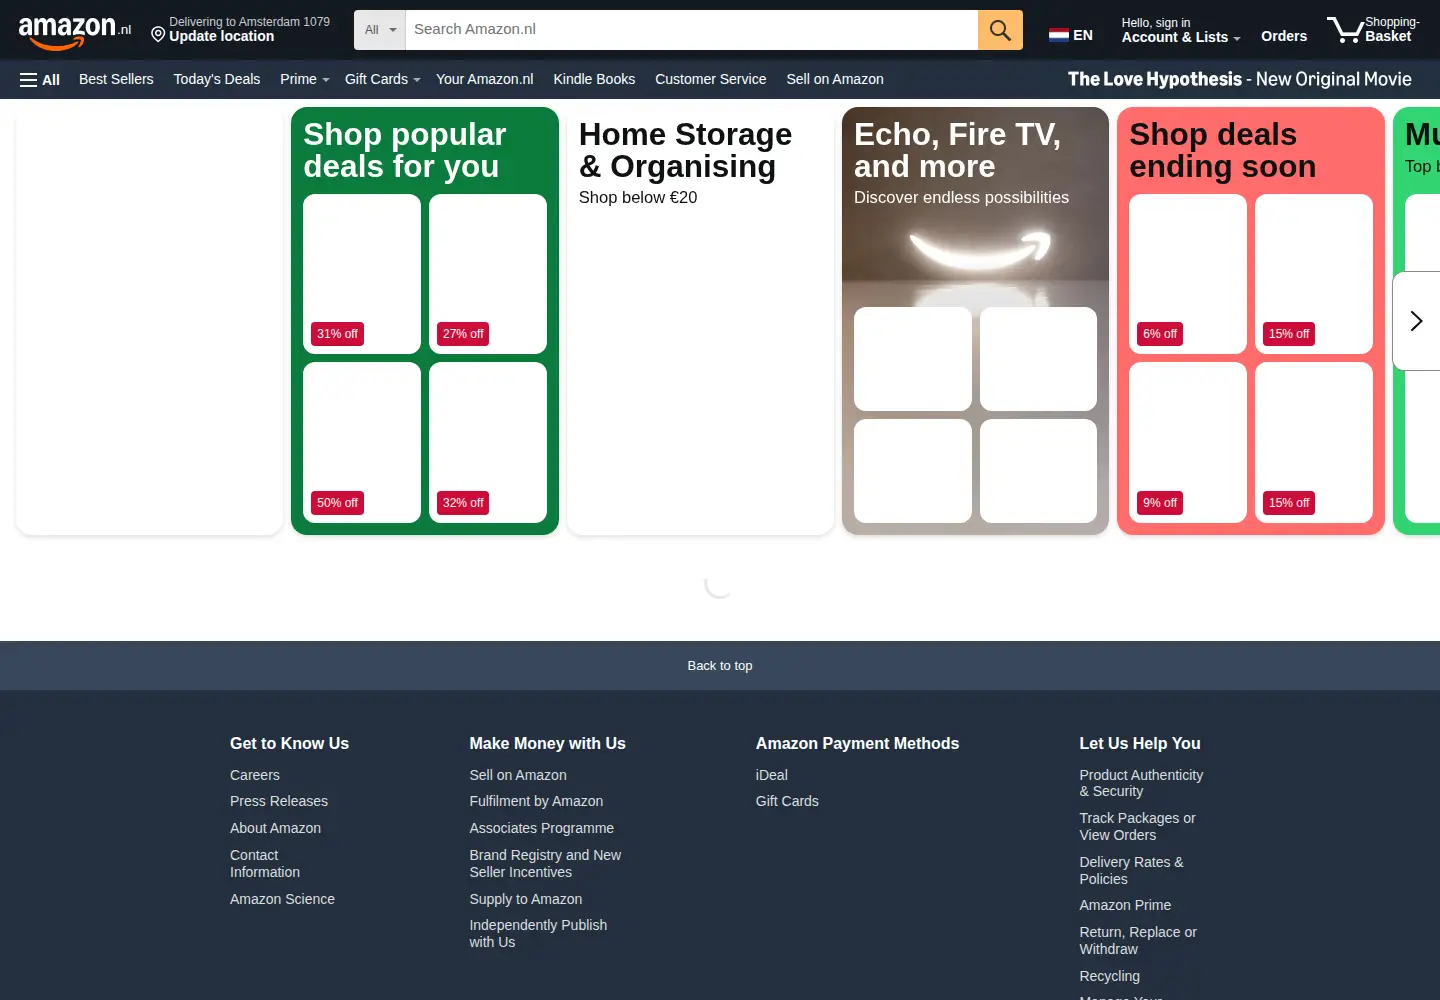Open Careers footer link
Image resolution: width=1440 pixels, height=1000 pixels.
[255, 775]
